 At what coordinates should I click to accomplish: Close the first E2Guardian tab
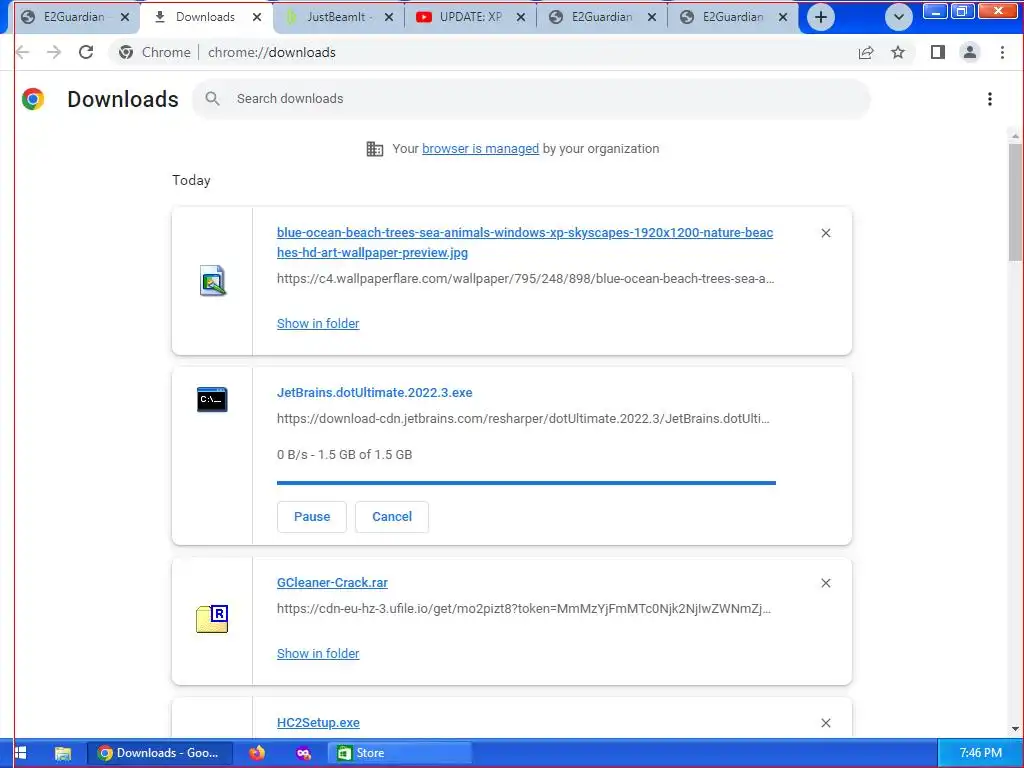(125, 17)
